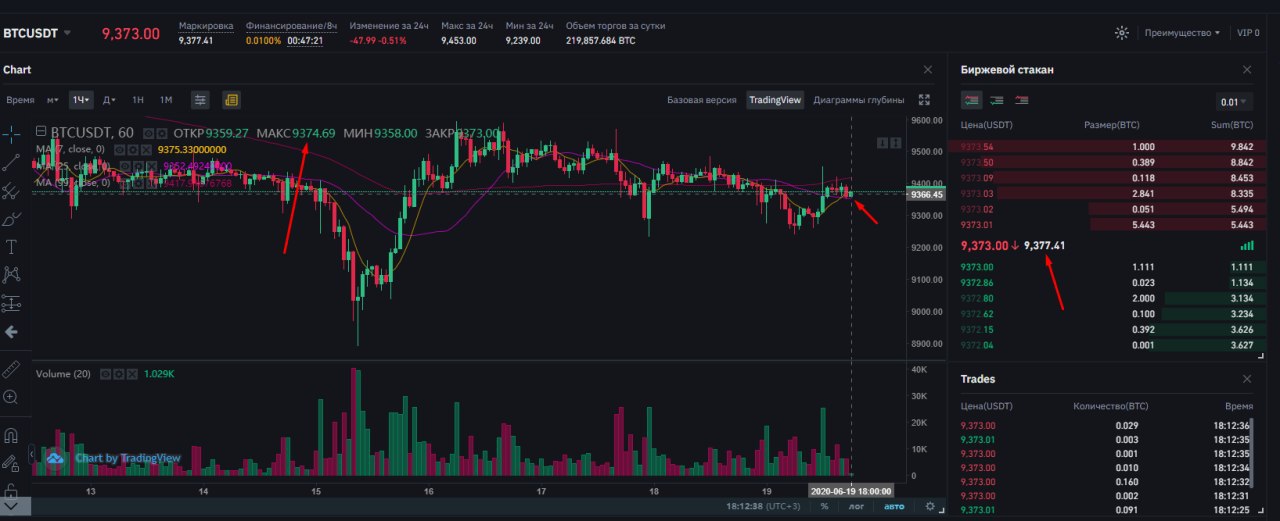Toggle BTCUSDT series visibility eye
Image resolution: width=1280 pixels, height=521 pixels.
click(x=148, y=132)
